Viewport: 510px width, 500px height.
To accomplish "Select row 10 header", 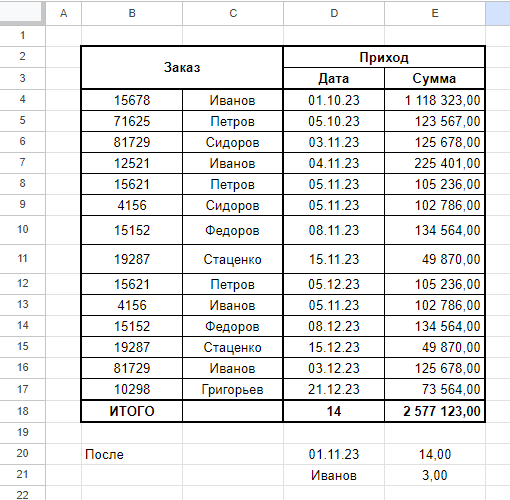I will pyautogui.click(x=22, y=230).
